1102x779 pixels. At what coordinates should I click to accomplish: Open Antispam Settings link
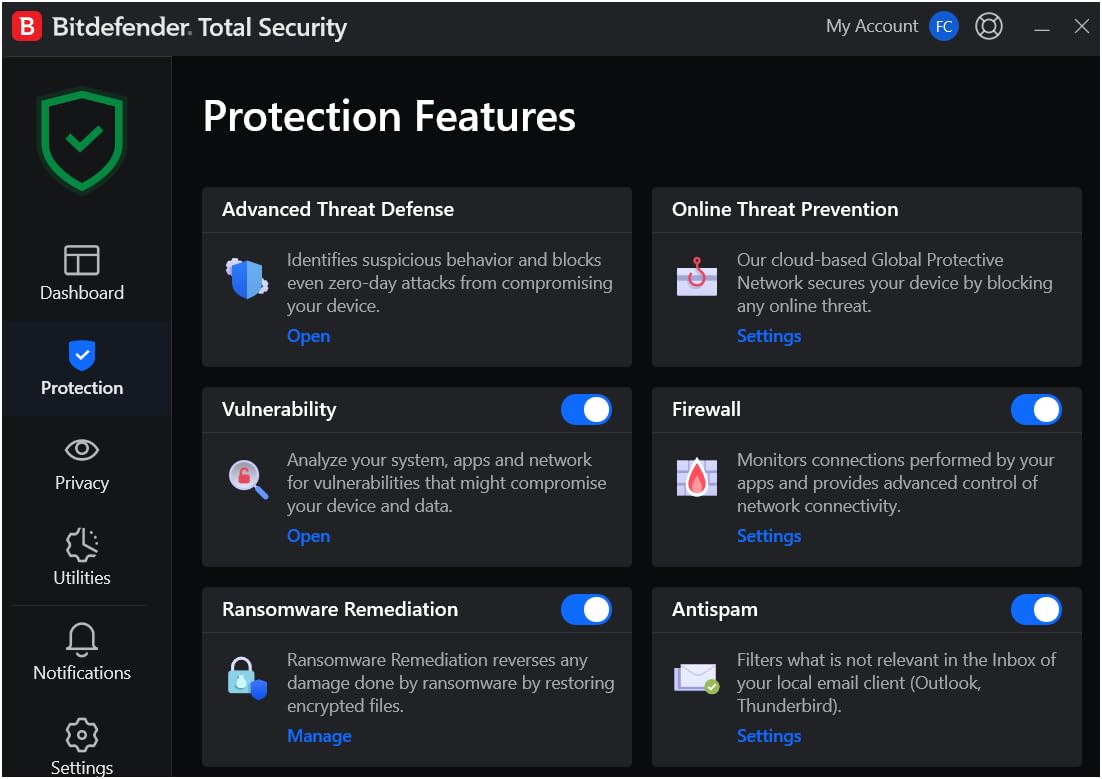(769, 736)
